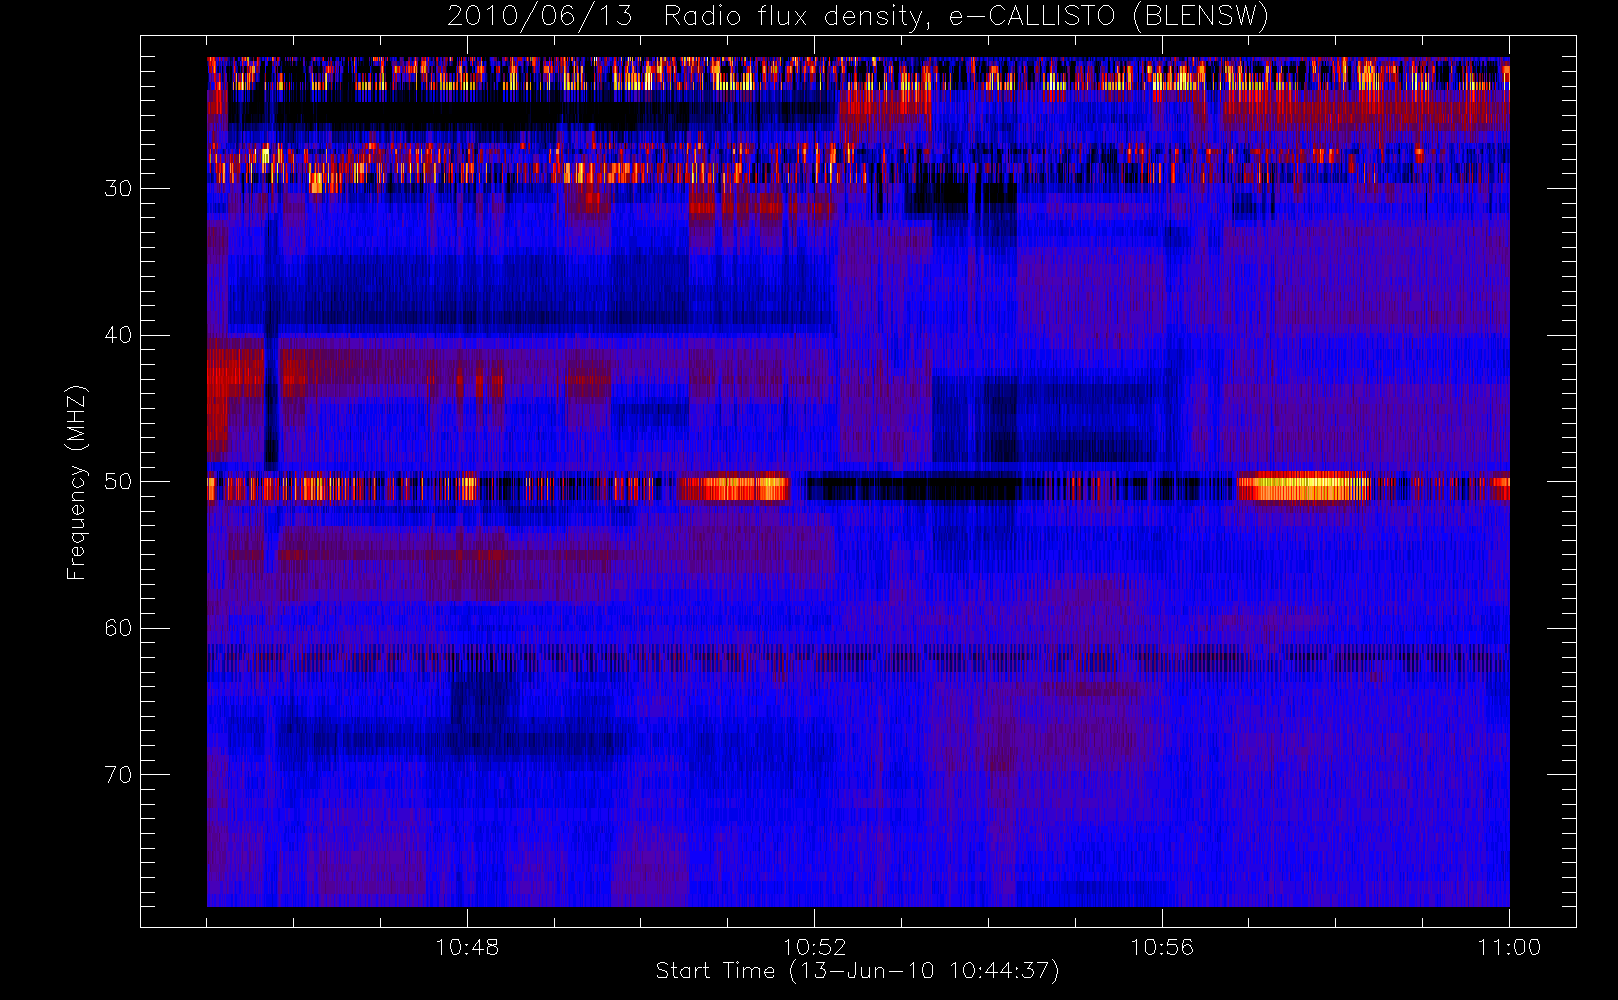The width and height of the screenshot is (1618, 1000).
Task: Click the 10:52 time tick label
Action: tap(814, 947)
